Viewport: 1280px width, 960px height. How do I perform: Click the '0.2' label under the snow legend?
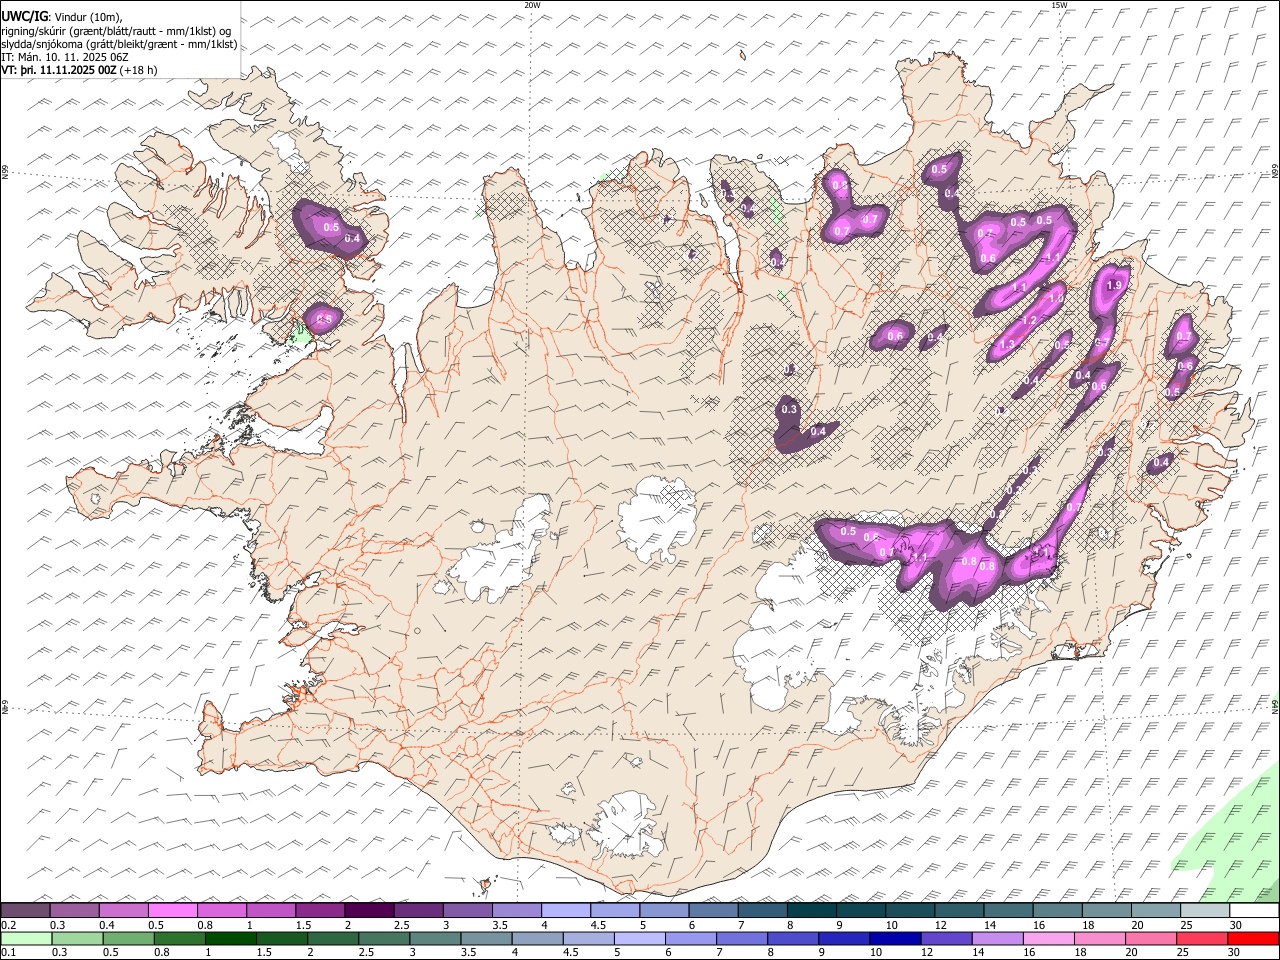coord(8,924)
